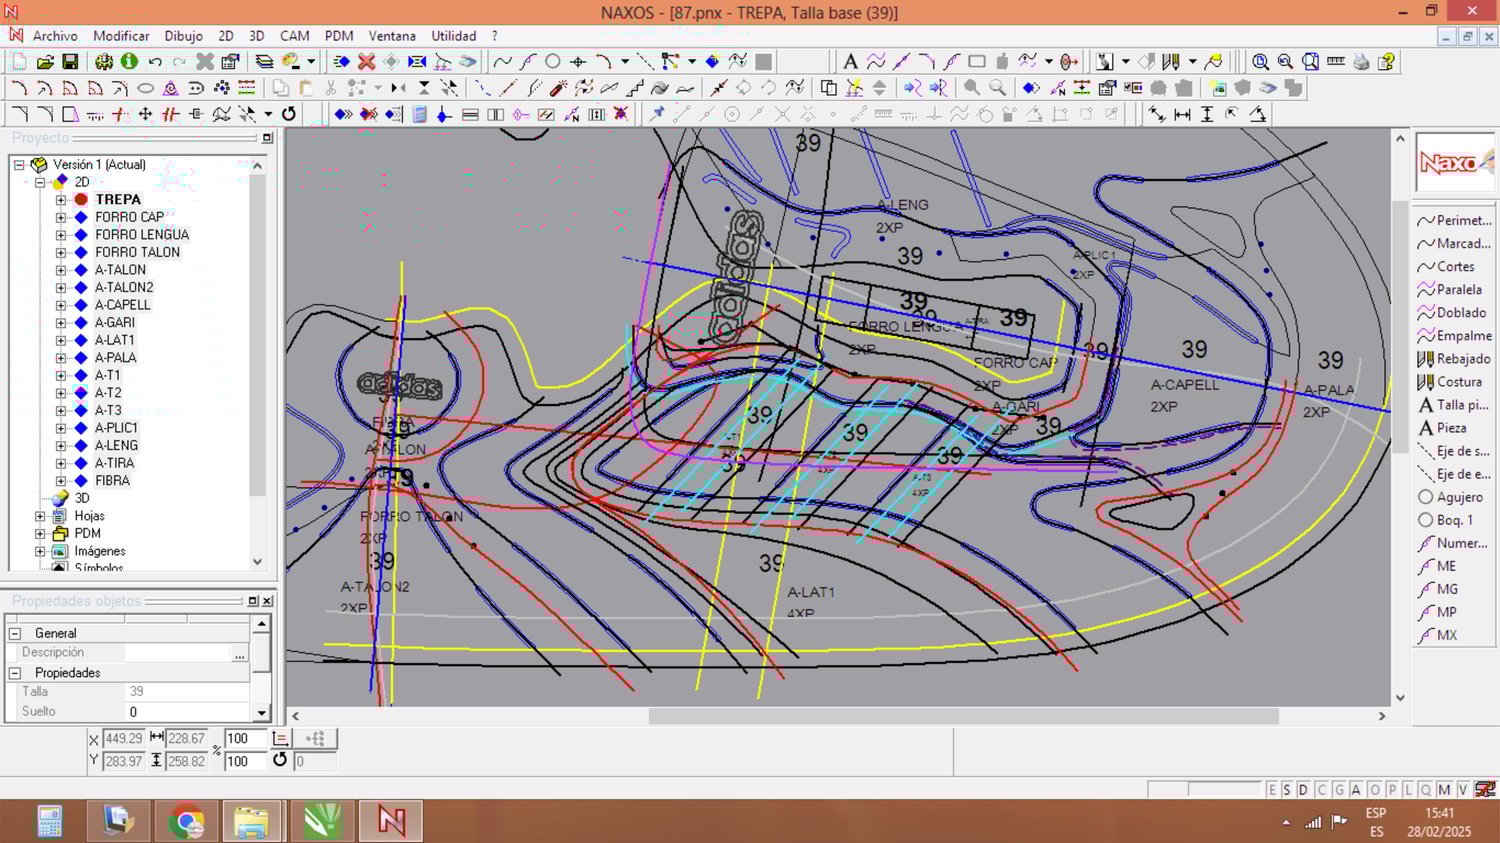Click the green information icon

[x=129, y=62]
